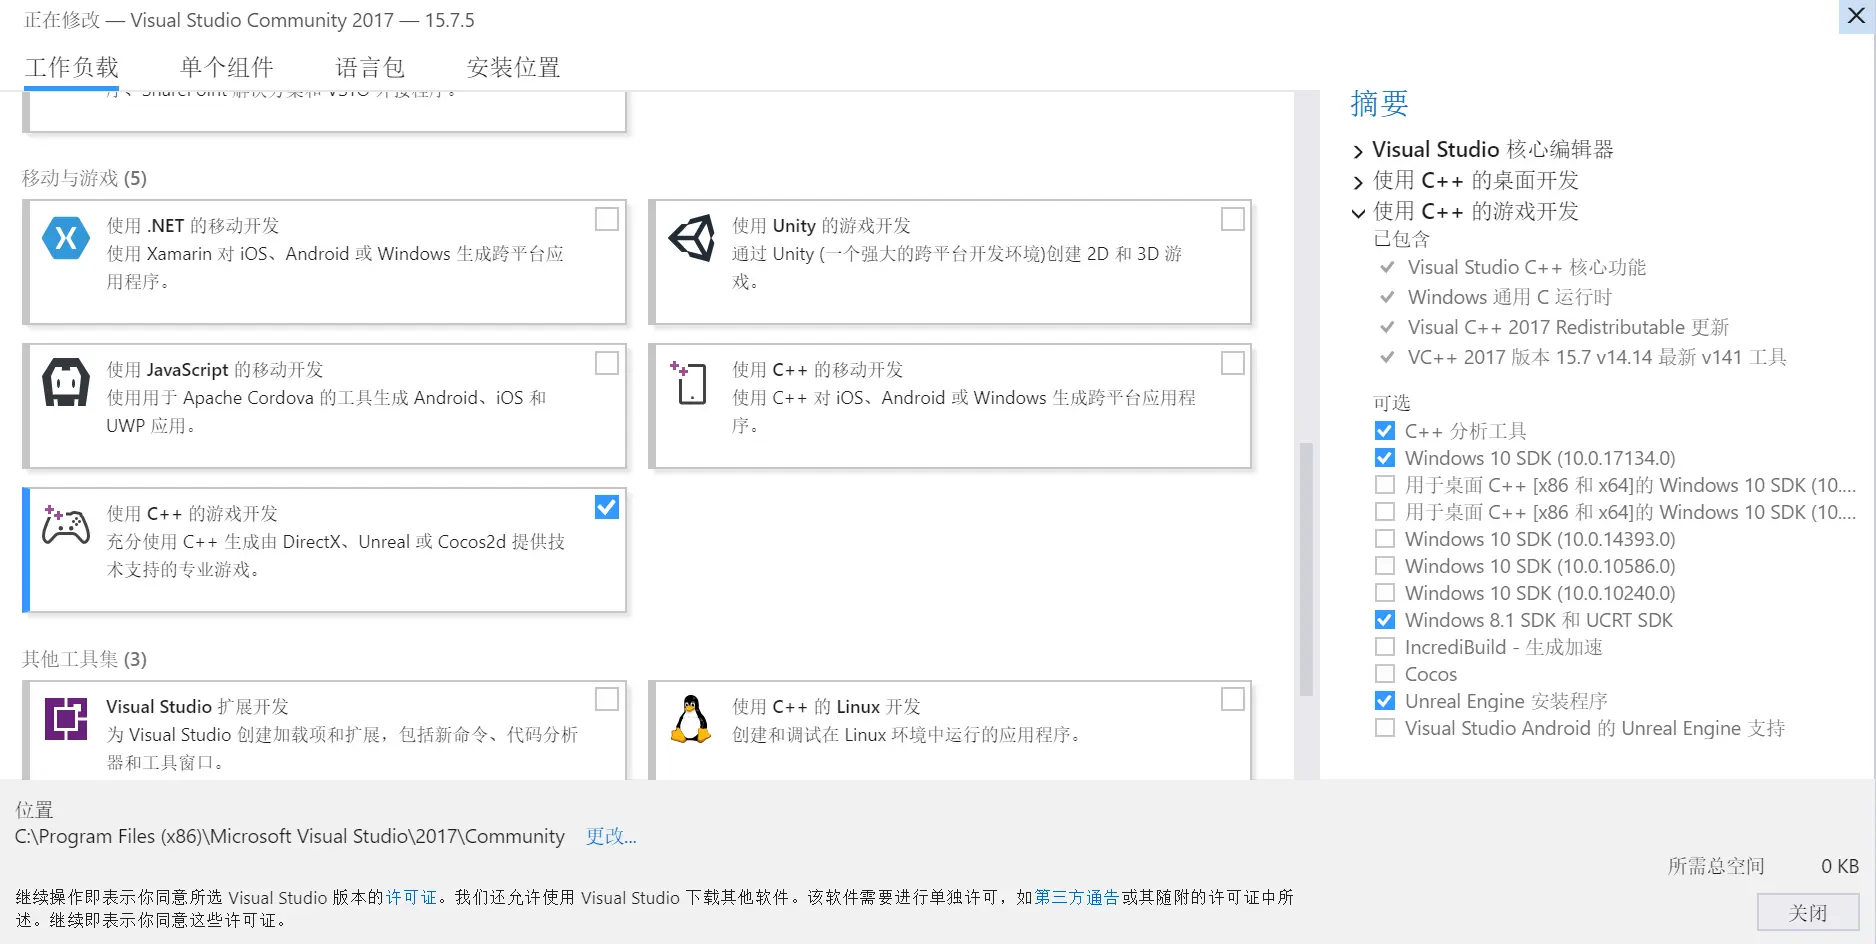Uncheck the C++ game development workload checkbox
1876x944 pixels.
coord(607,507)
